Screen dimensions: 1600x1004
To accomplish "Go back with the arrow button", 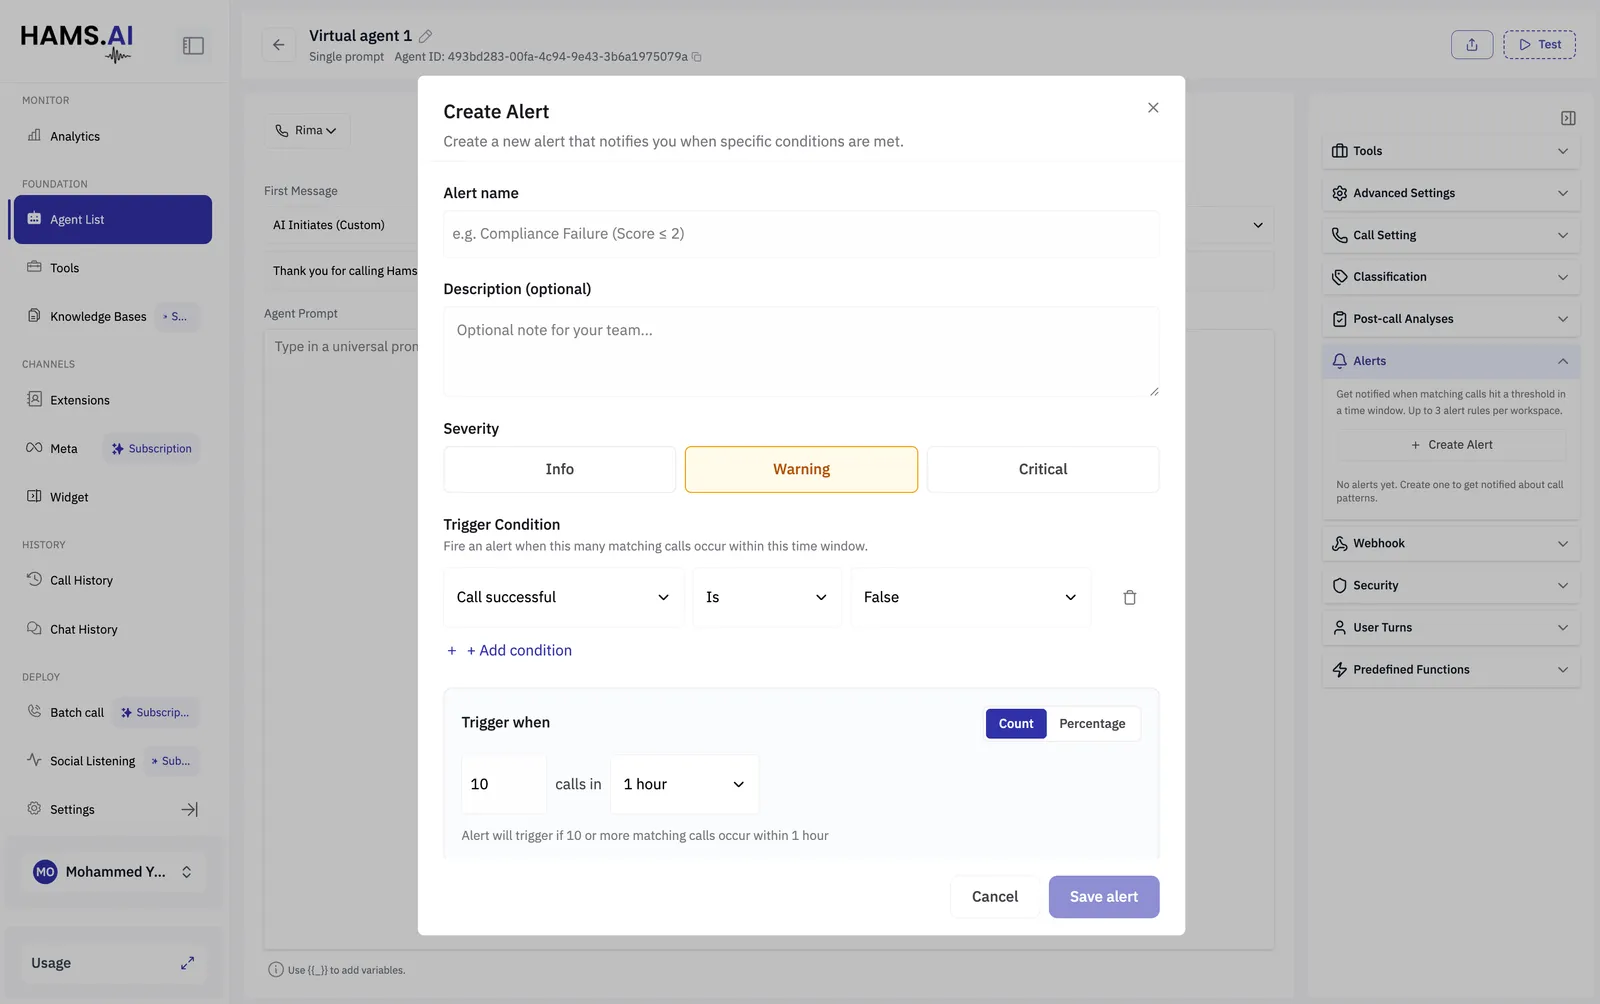I will point(279,45).
